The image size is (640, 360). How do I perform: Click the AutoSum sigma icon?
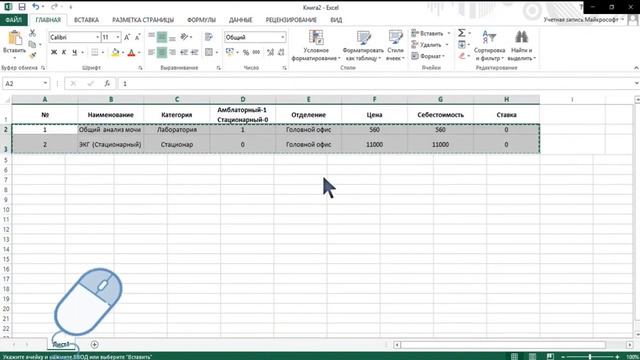[461, 33]
